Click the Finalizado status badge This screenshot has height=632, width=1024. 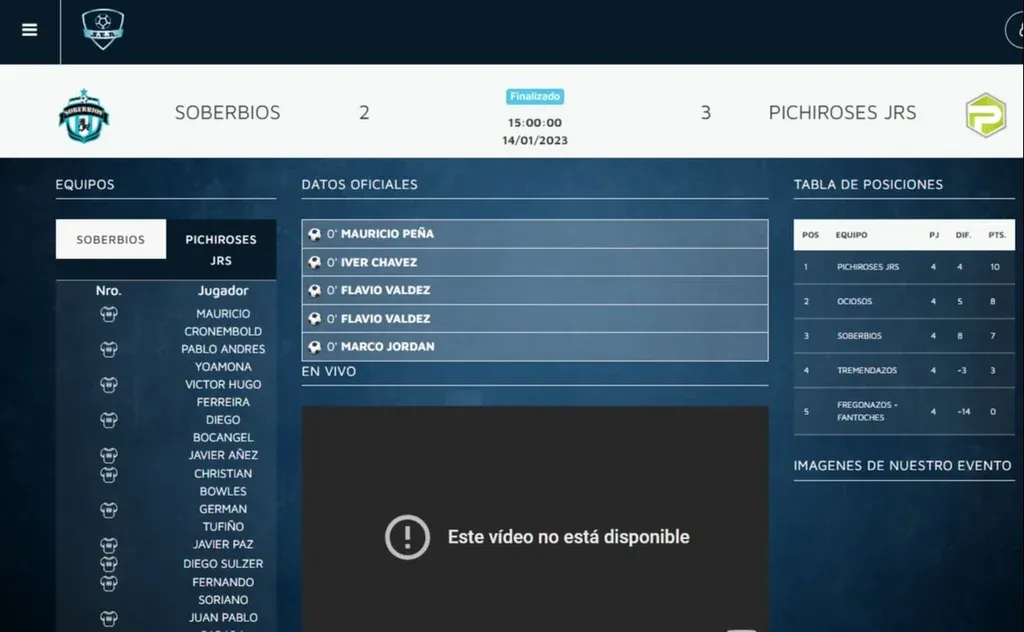click(x=535, y=97)
